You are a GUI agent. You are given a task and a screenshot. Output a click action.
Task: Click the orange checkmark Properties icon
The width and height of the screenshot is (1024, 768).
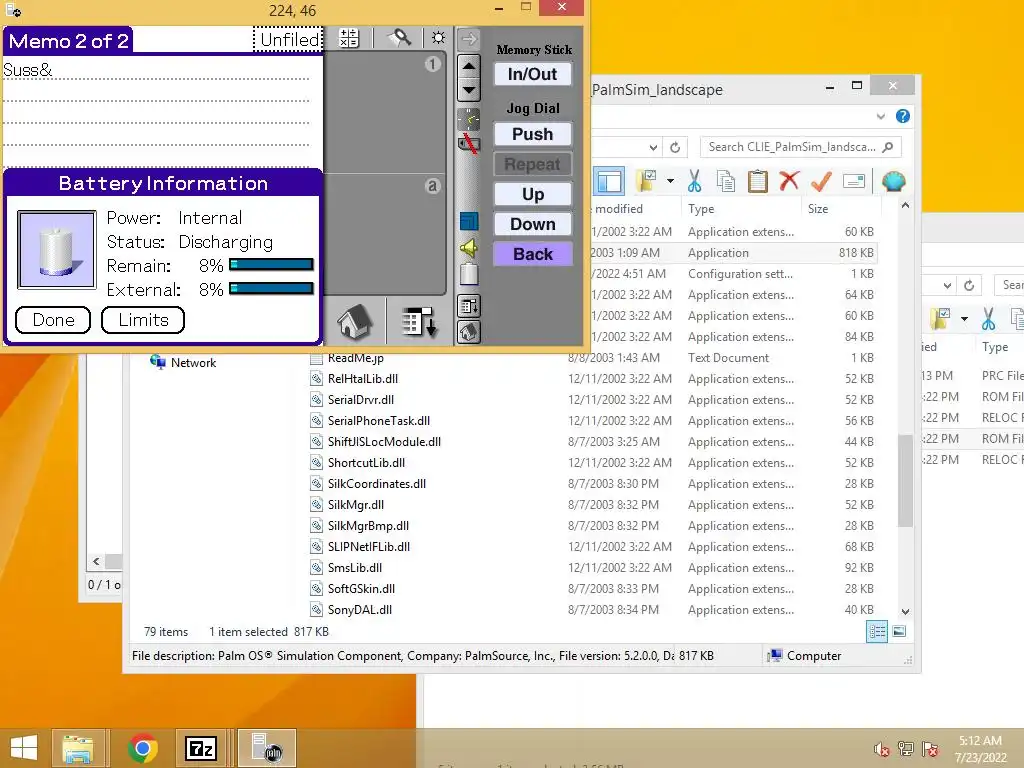[821, 181]
